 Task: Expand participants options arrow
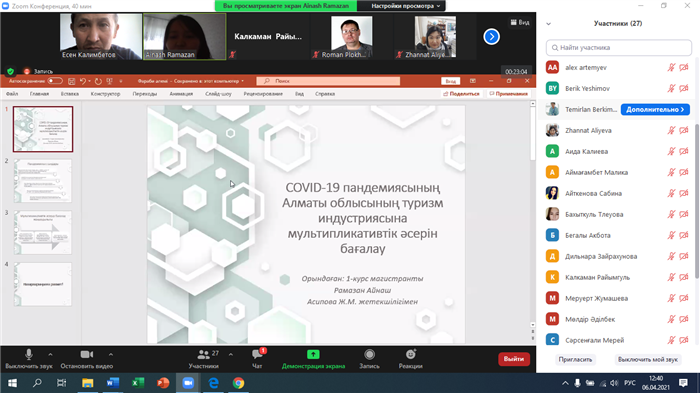231,355
